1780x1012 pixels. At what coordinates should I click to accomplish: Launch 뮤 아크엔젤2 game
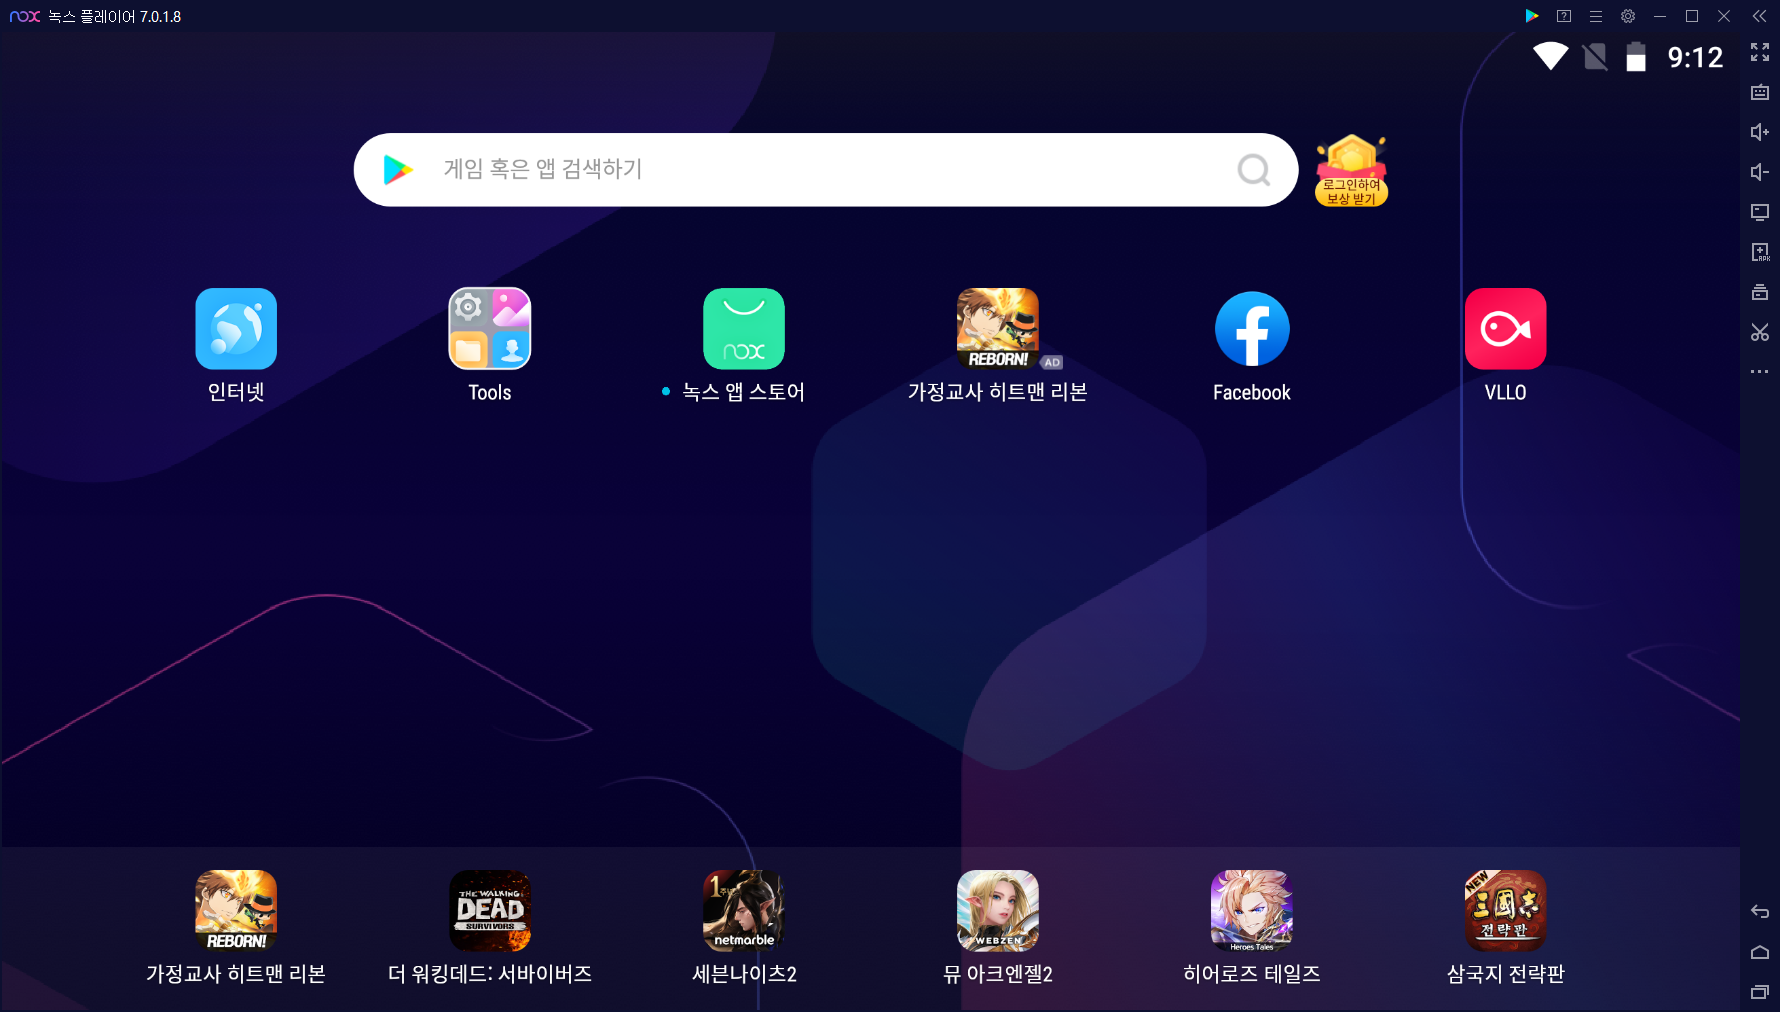tap(998, 910)
